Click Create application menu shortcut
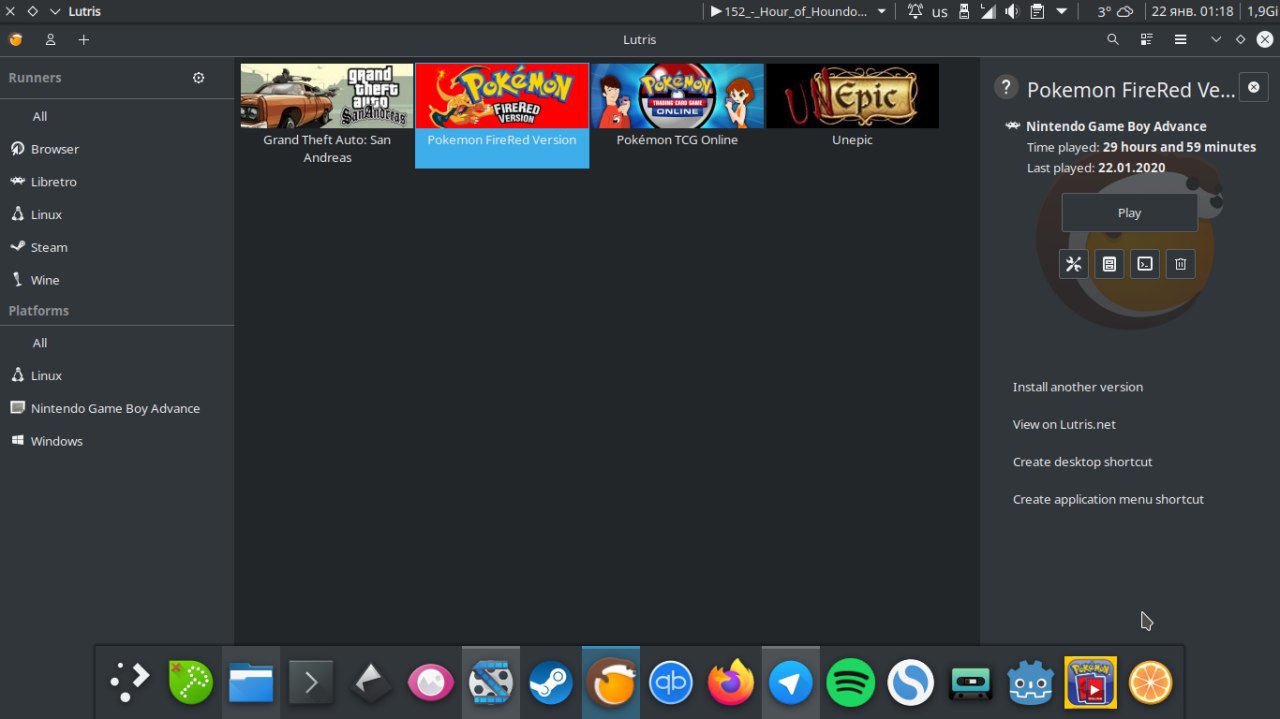This screenshot has width=1280, height=719. pyautogui.click(x=1108, y=499)
